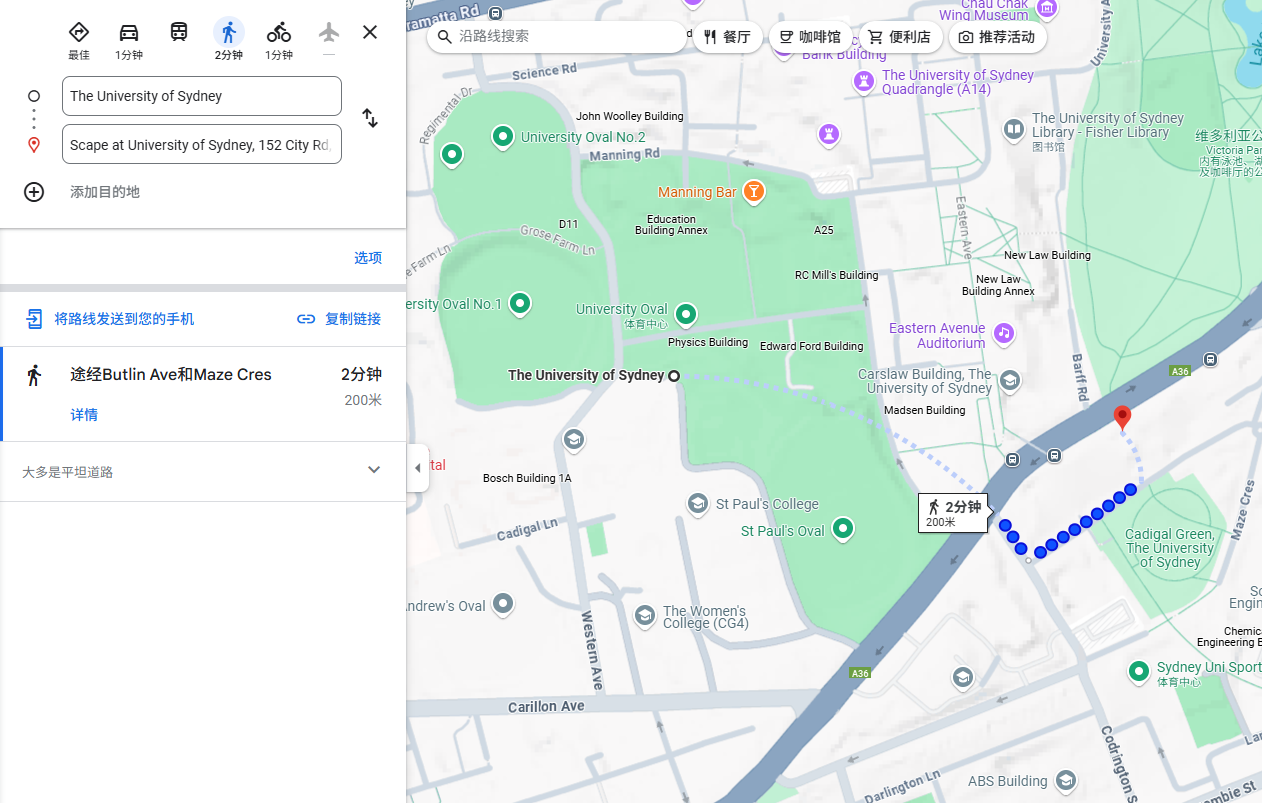Select the transit travel mode icon
The height and width of the screenshot is (803, 1262).
[x=179, y=32]
